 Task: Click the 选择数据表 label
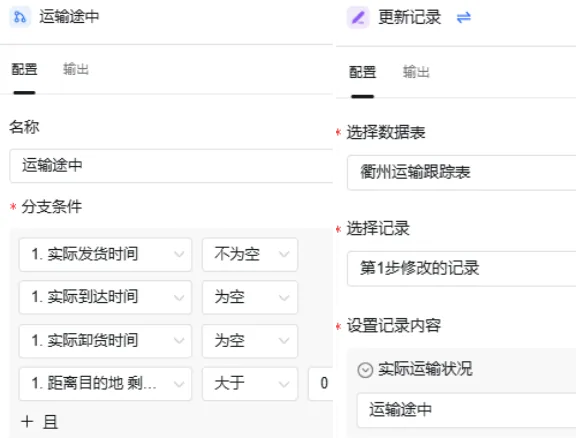(386, 133)
